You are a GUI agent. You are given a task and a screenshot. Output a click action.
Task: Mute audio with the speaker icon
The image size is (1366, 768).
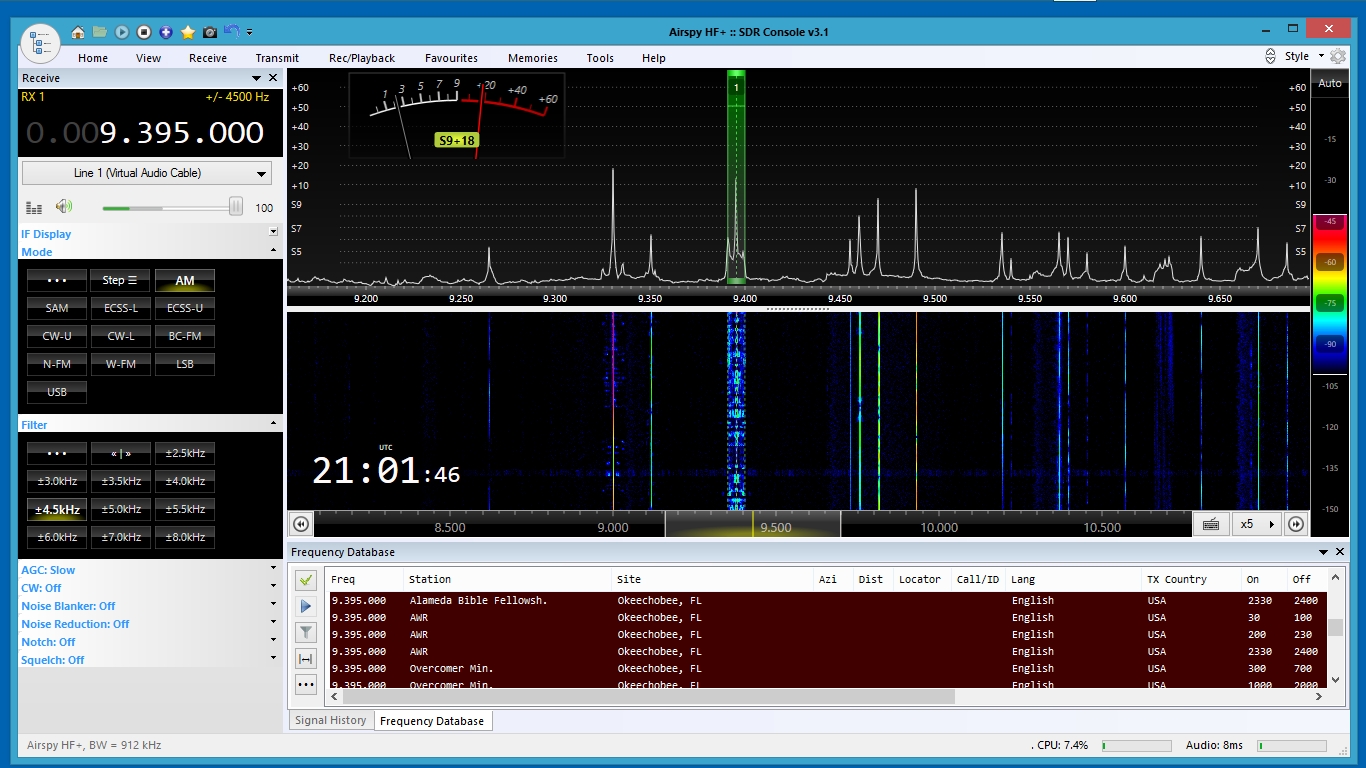pyautogui.click(x=64, y=207)
